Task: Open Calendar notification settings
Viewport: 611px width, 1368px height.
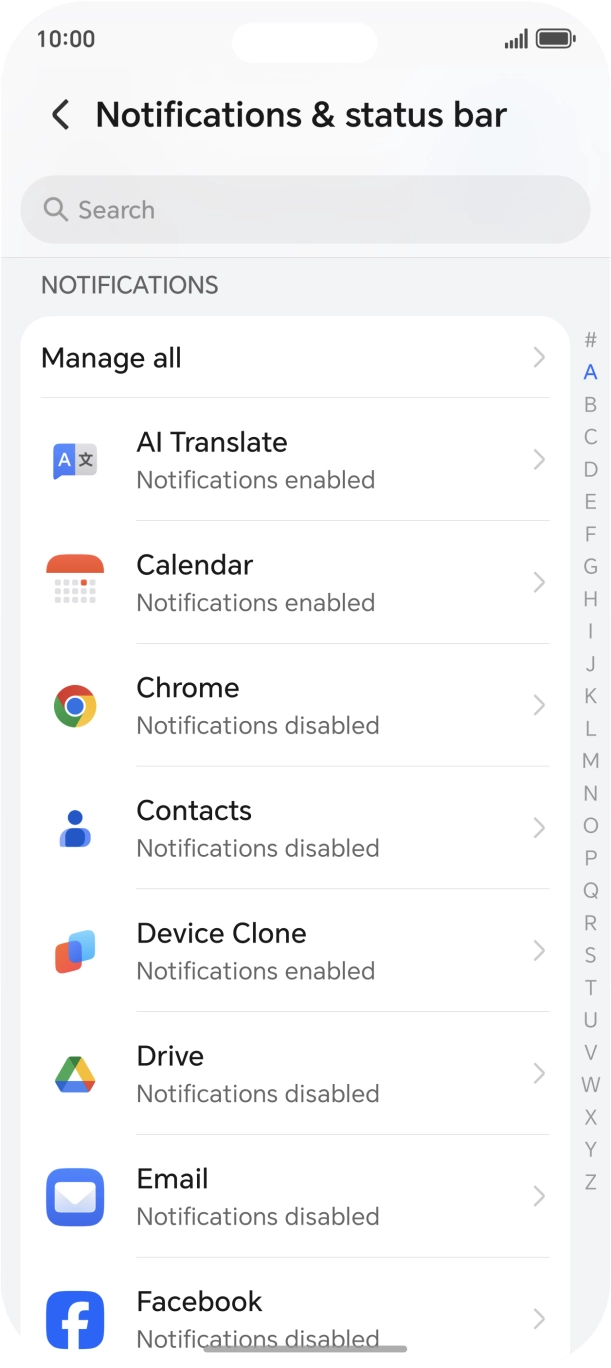Action: [x=295, y=582]
